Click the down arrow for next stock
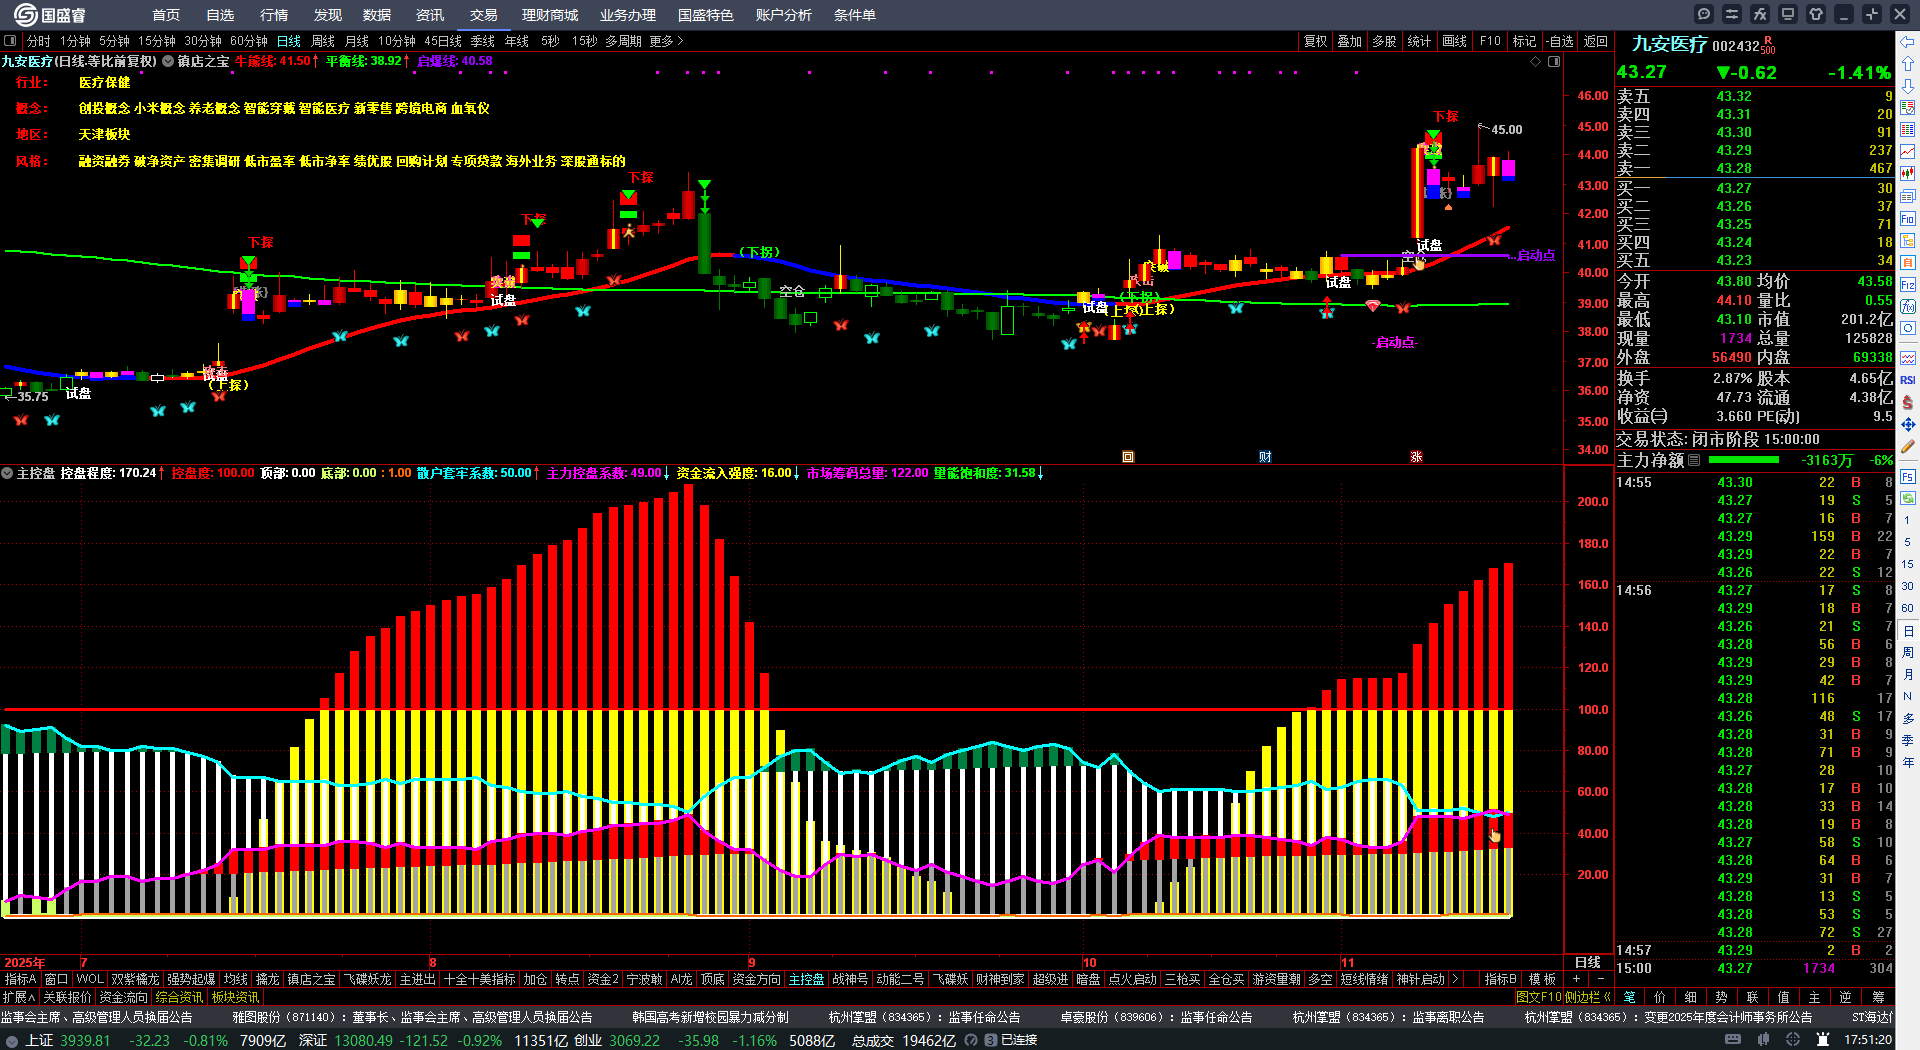 1908,86
